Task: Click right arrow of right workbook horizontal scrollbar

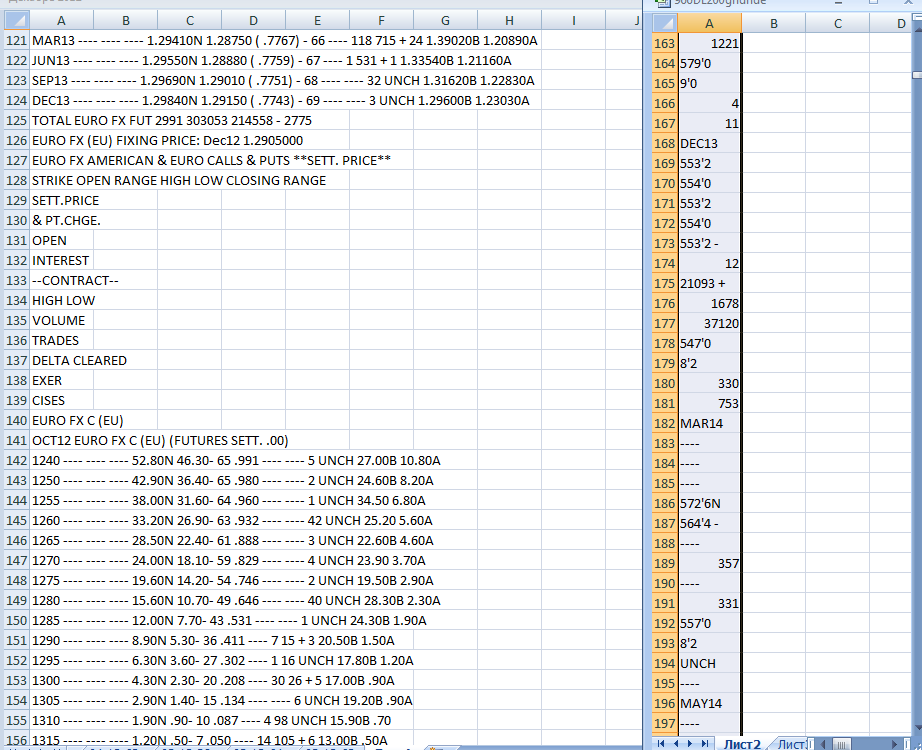Action: 894,744
